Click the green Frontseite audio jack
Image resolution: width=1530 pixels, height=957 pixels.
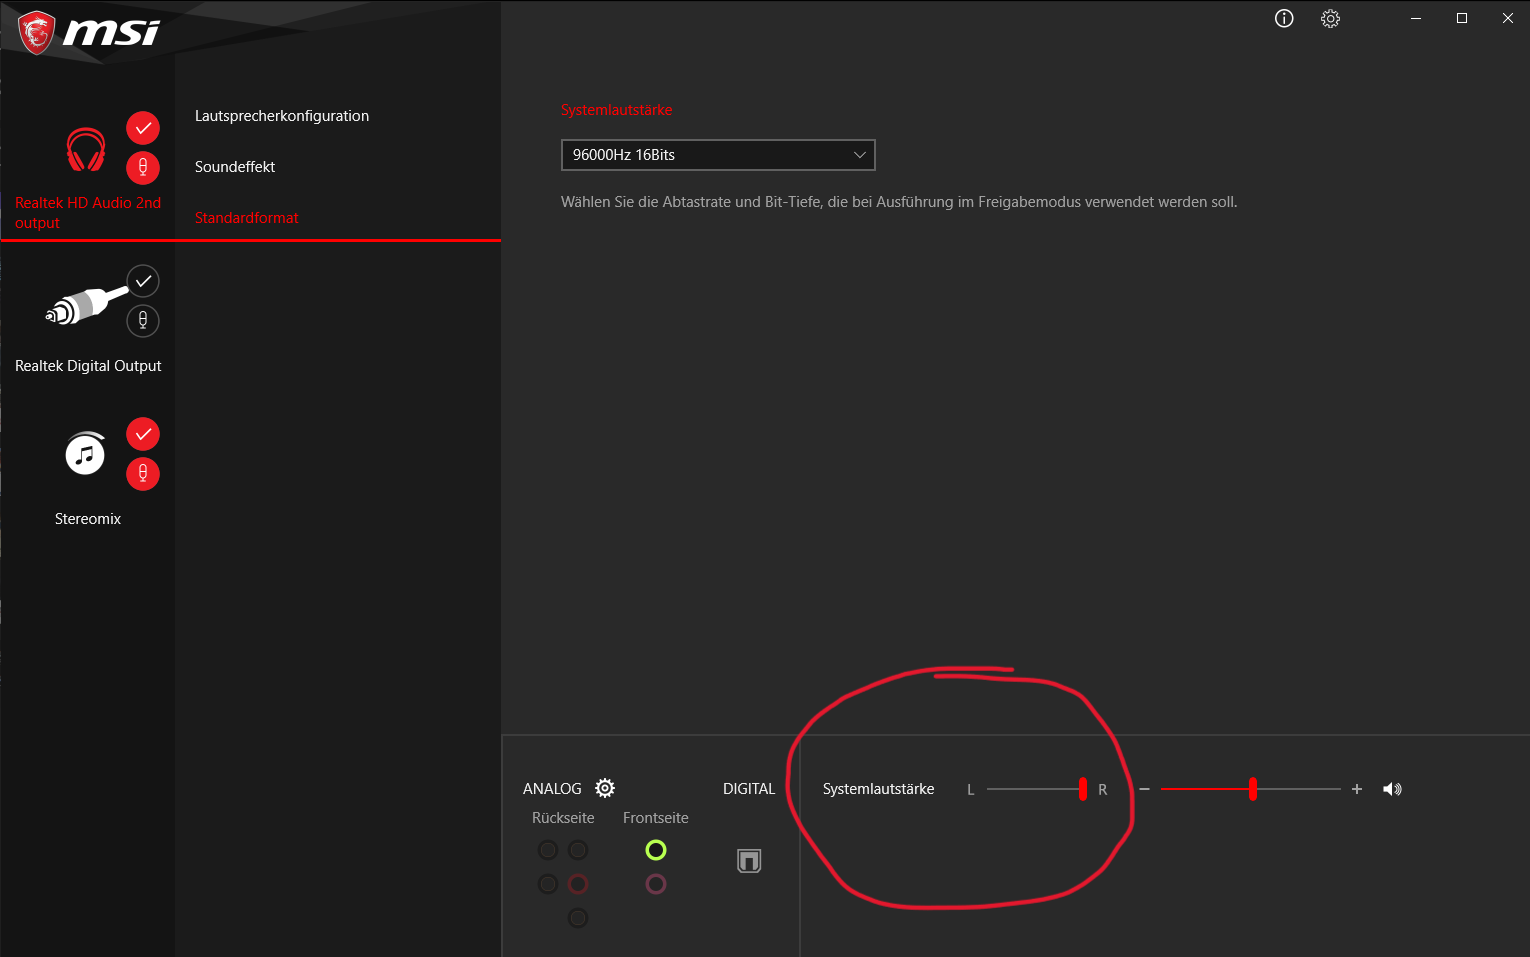pos(656,850)
